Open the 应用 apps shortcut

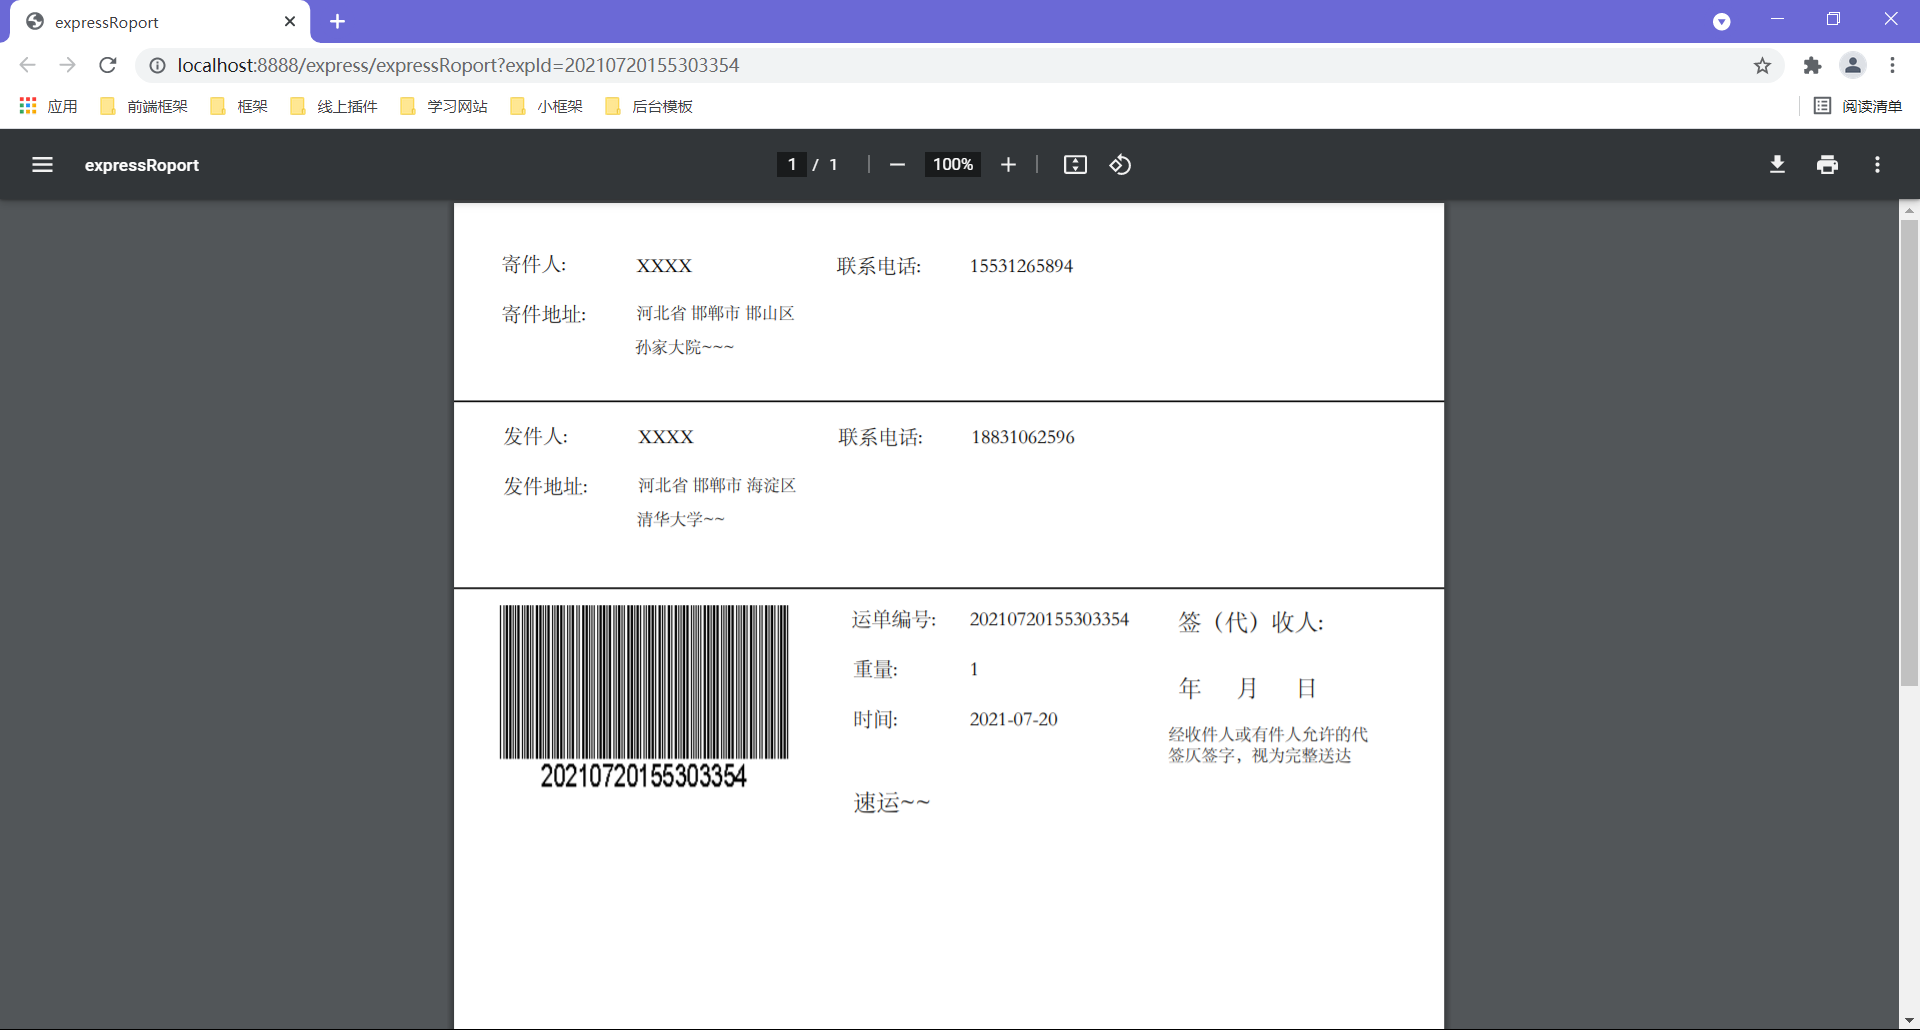click(47, 106)
